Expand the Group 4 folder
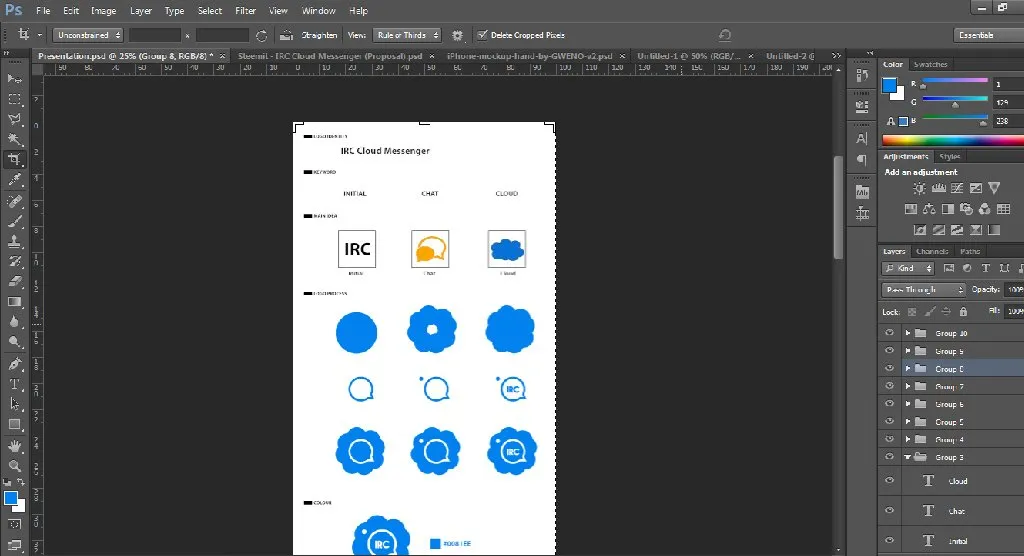 pyautogui.click(x=908, y=439)
